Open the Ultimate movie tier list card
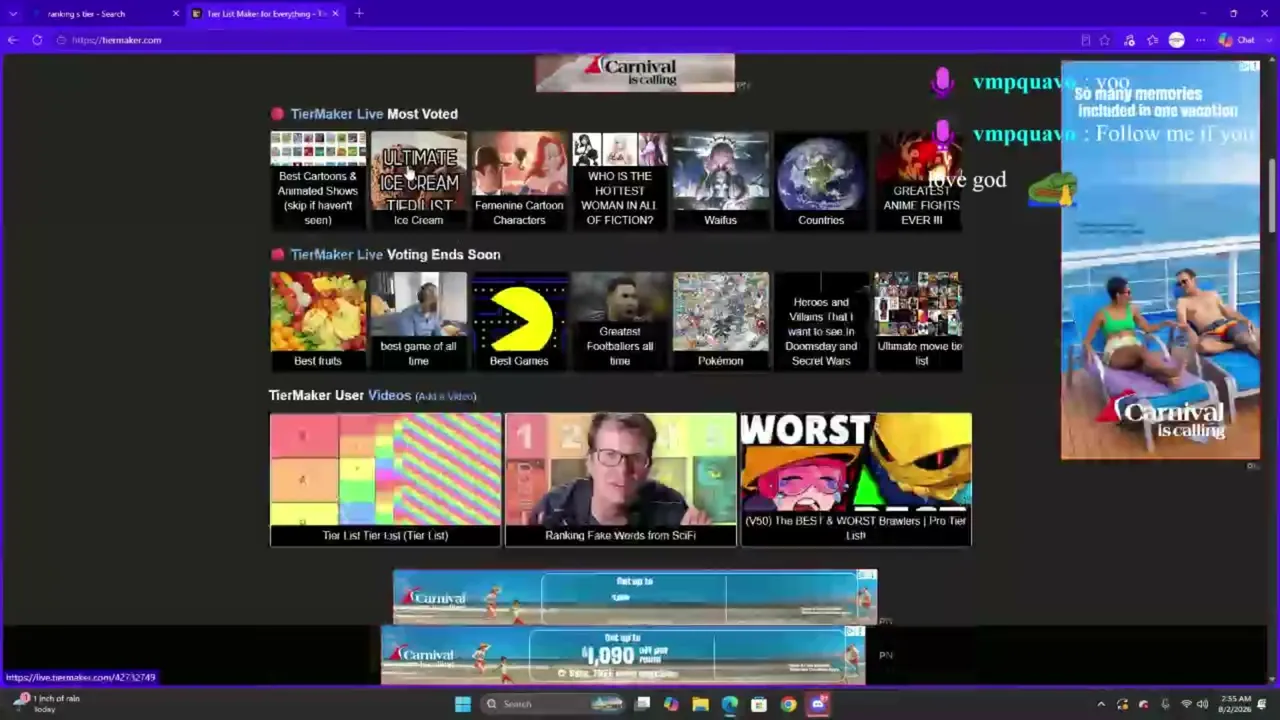The height and width of the screenshot is (720, 1280). click(920, 320)
